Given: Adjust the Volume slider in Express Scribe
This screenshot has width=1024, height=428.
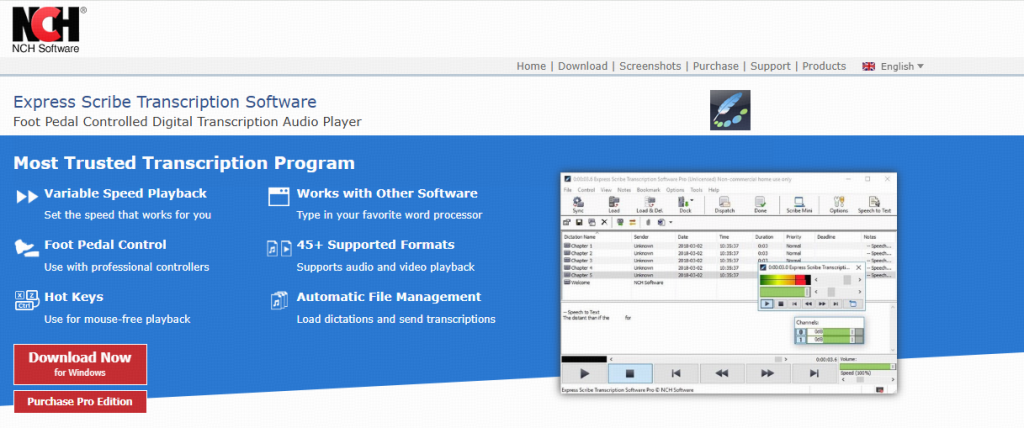Looking at the screenshot, I should (867, 367).
